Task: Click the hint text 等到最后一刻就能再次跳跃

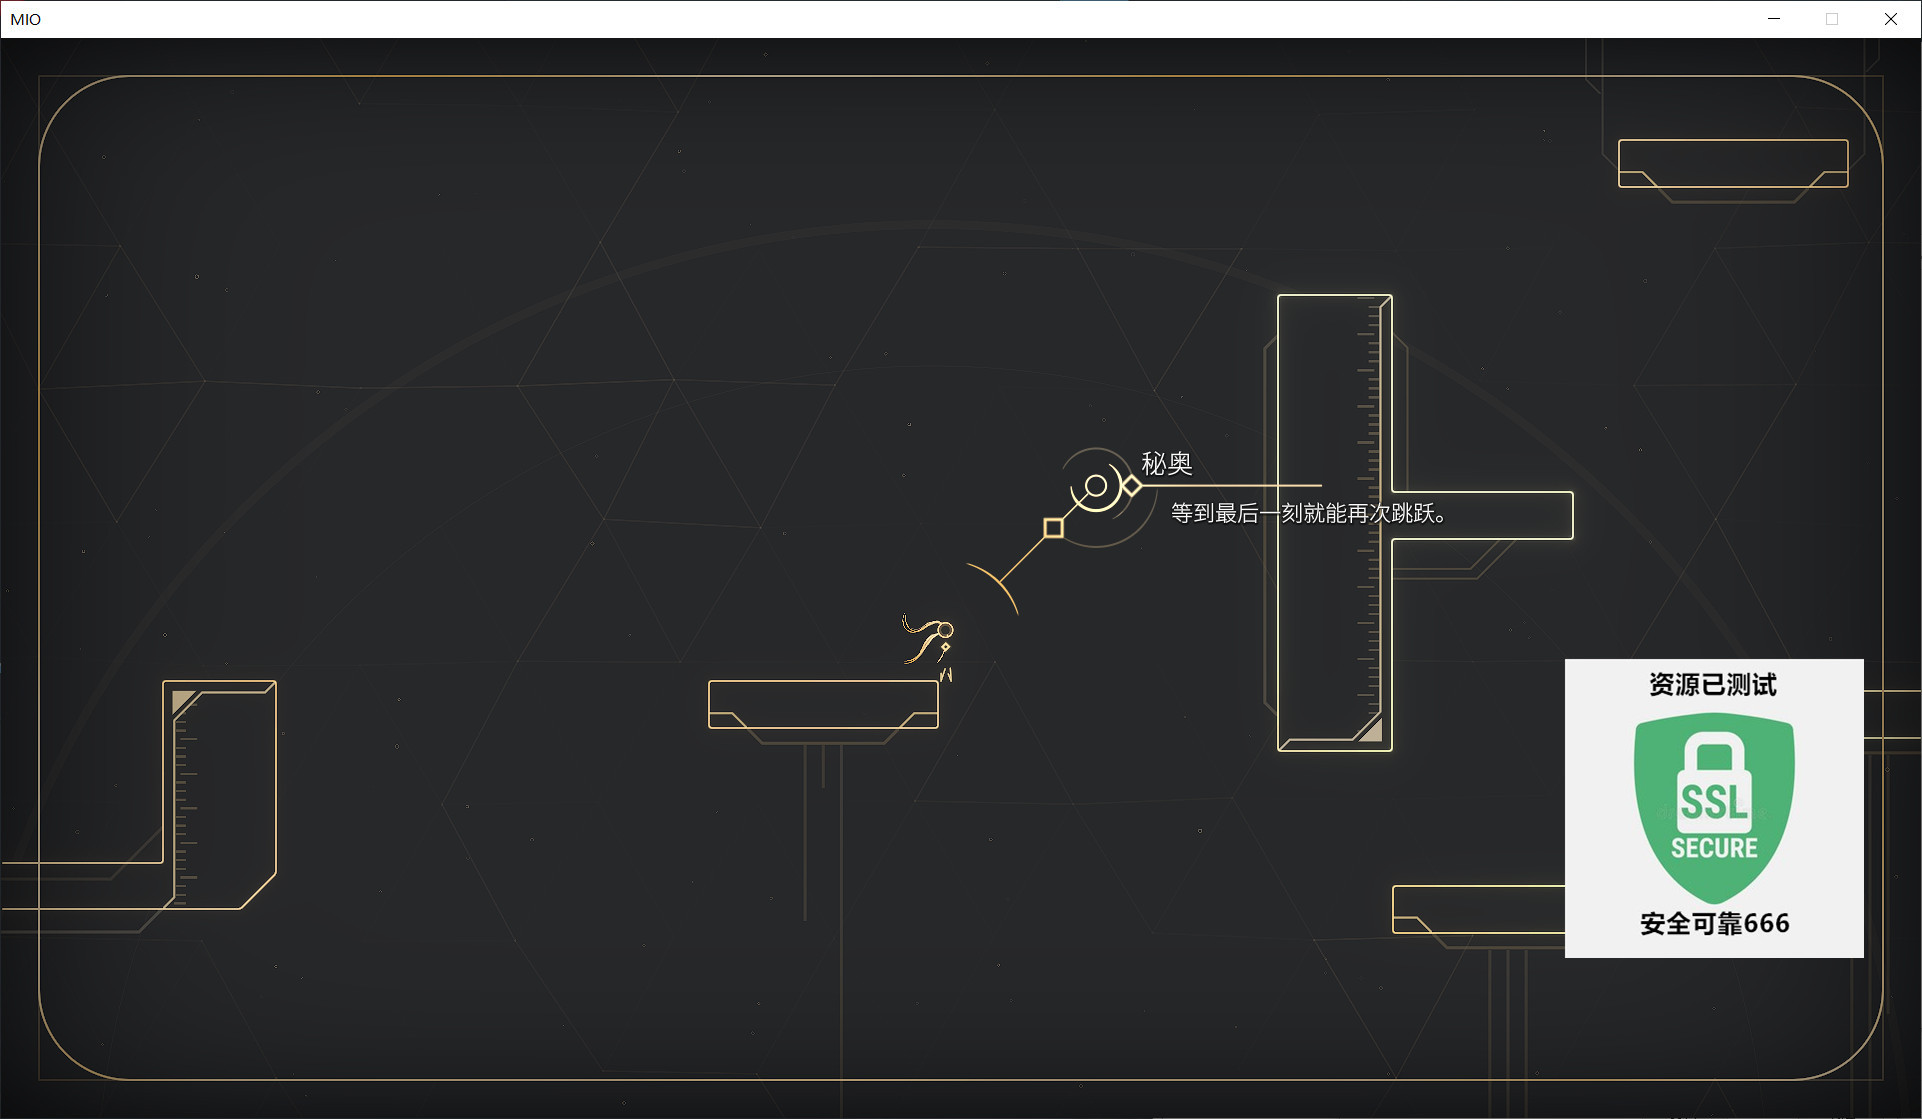Action: click(1308, 514)
